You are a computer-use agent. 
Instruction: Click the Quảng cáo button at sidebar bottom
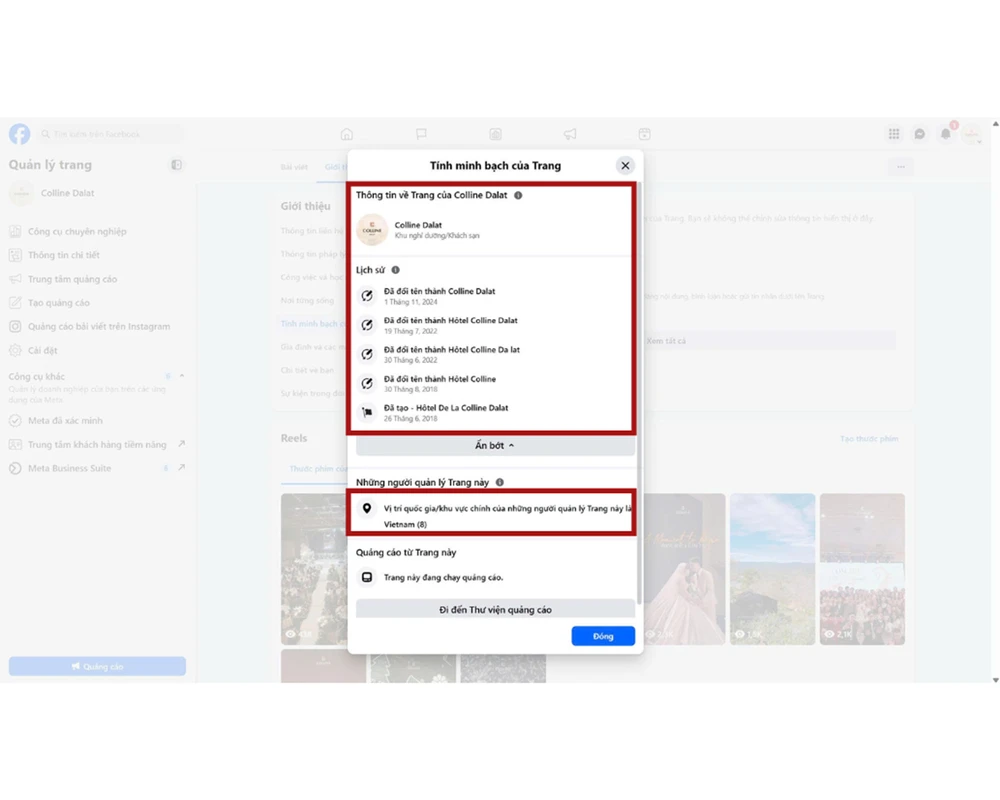pos(97,666)
